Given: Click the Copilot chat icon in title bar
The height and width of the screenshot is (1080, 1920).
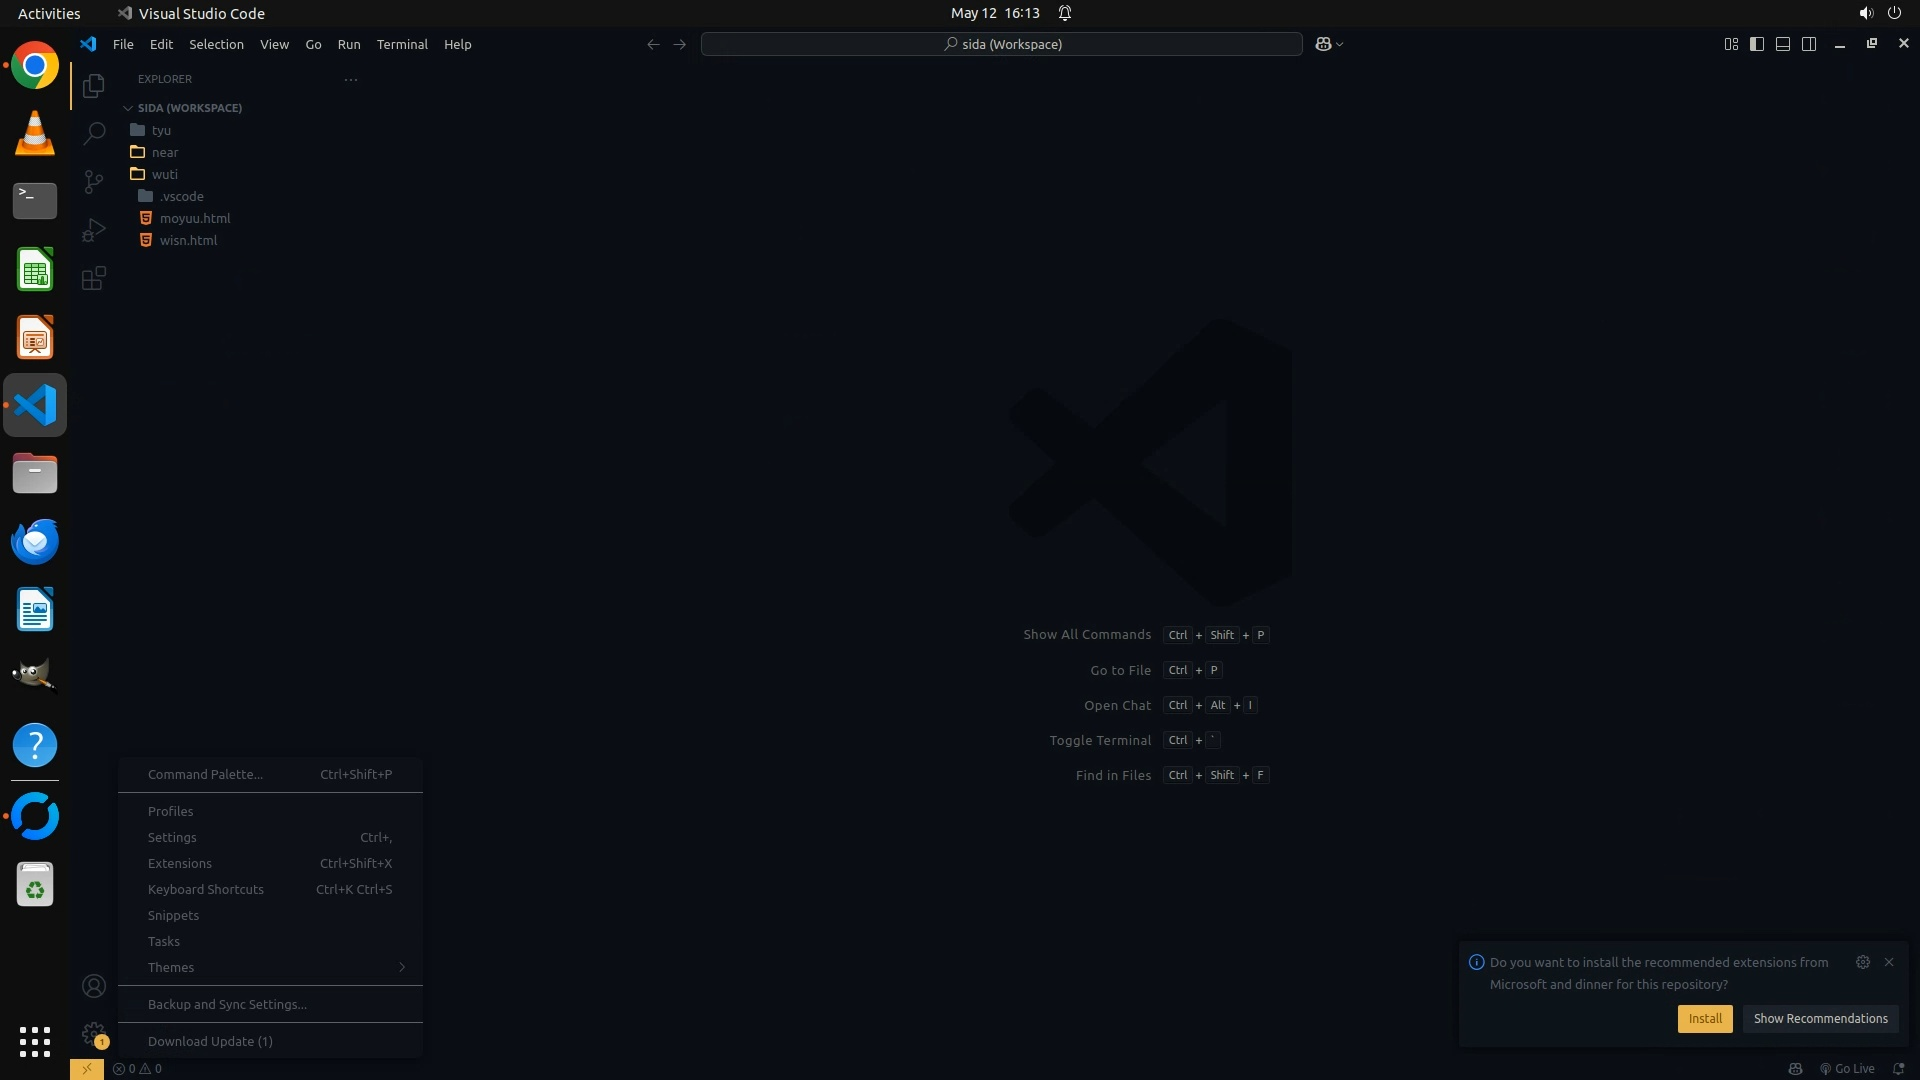Looking at the screenshot, I should [1323, 44].
